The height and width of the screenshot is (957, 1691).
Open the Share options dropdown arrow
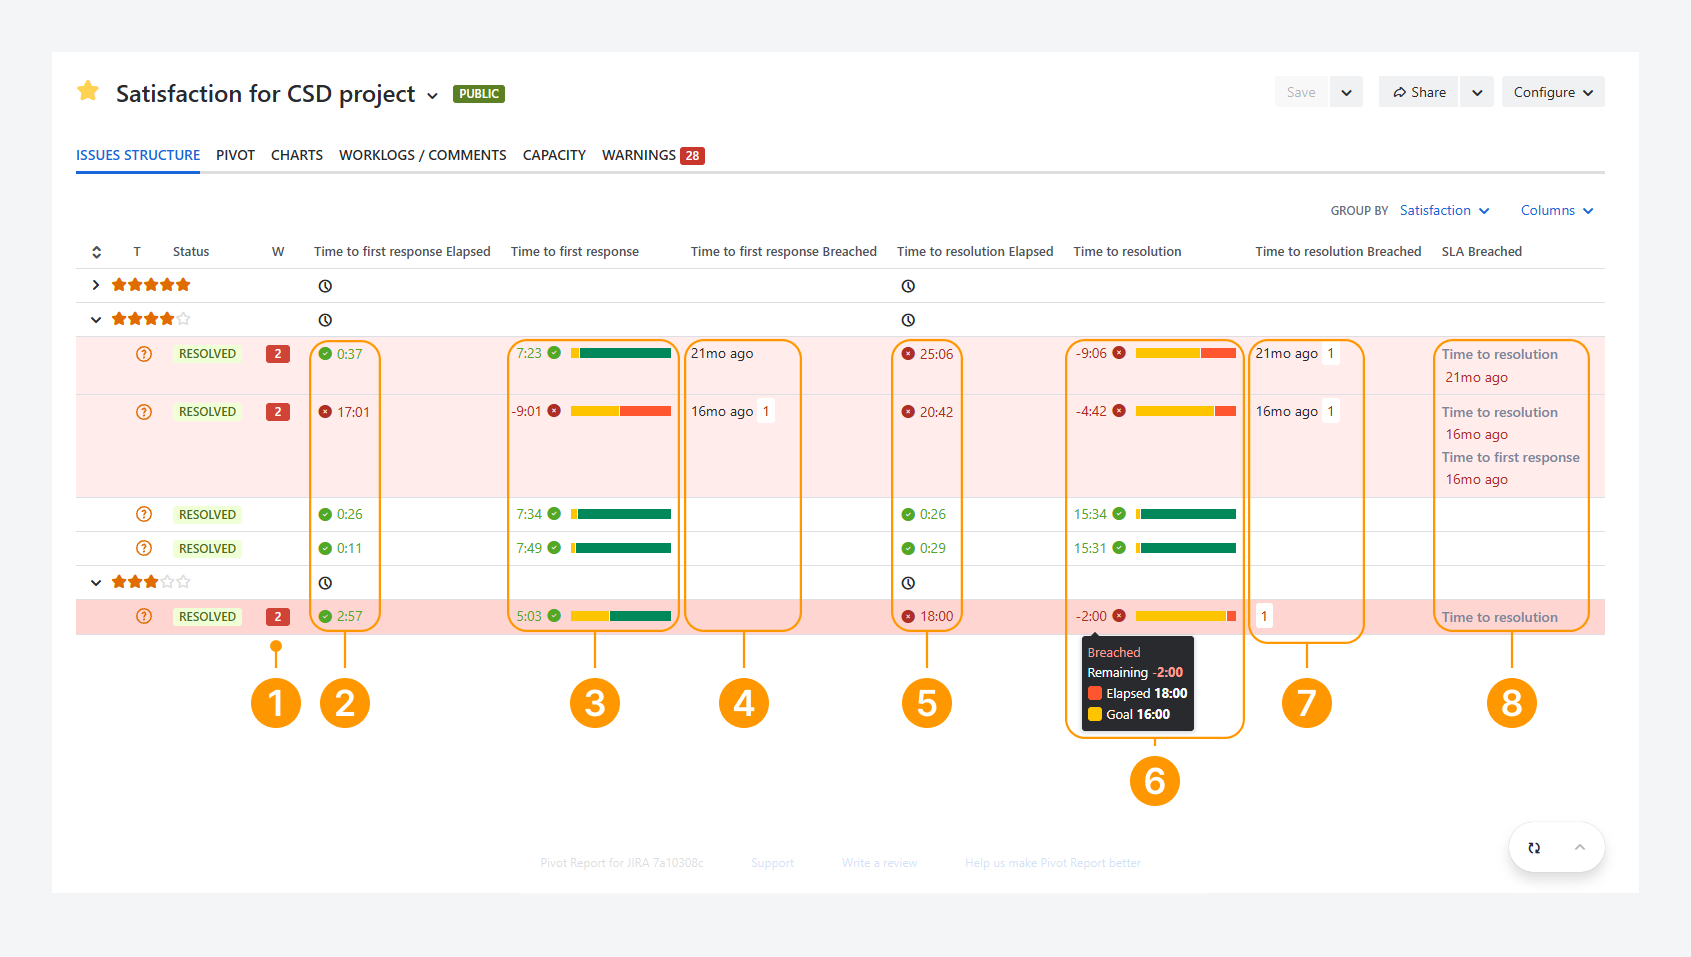pos(1477,92)
